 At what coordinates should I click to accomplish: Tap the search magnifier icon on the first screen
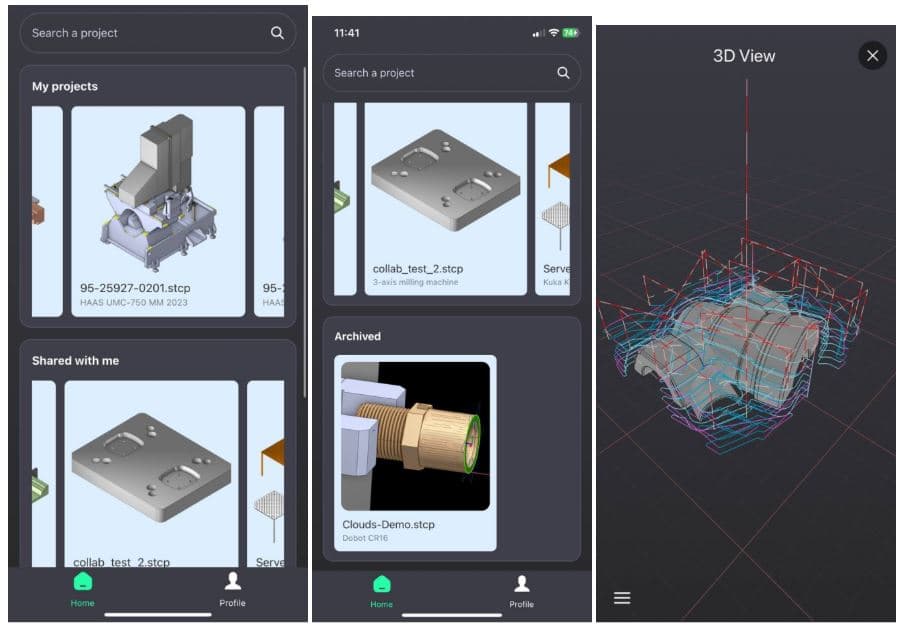click(277, 32)
